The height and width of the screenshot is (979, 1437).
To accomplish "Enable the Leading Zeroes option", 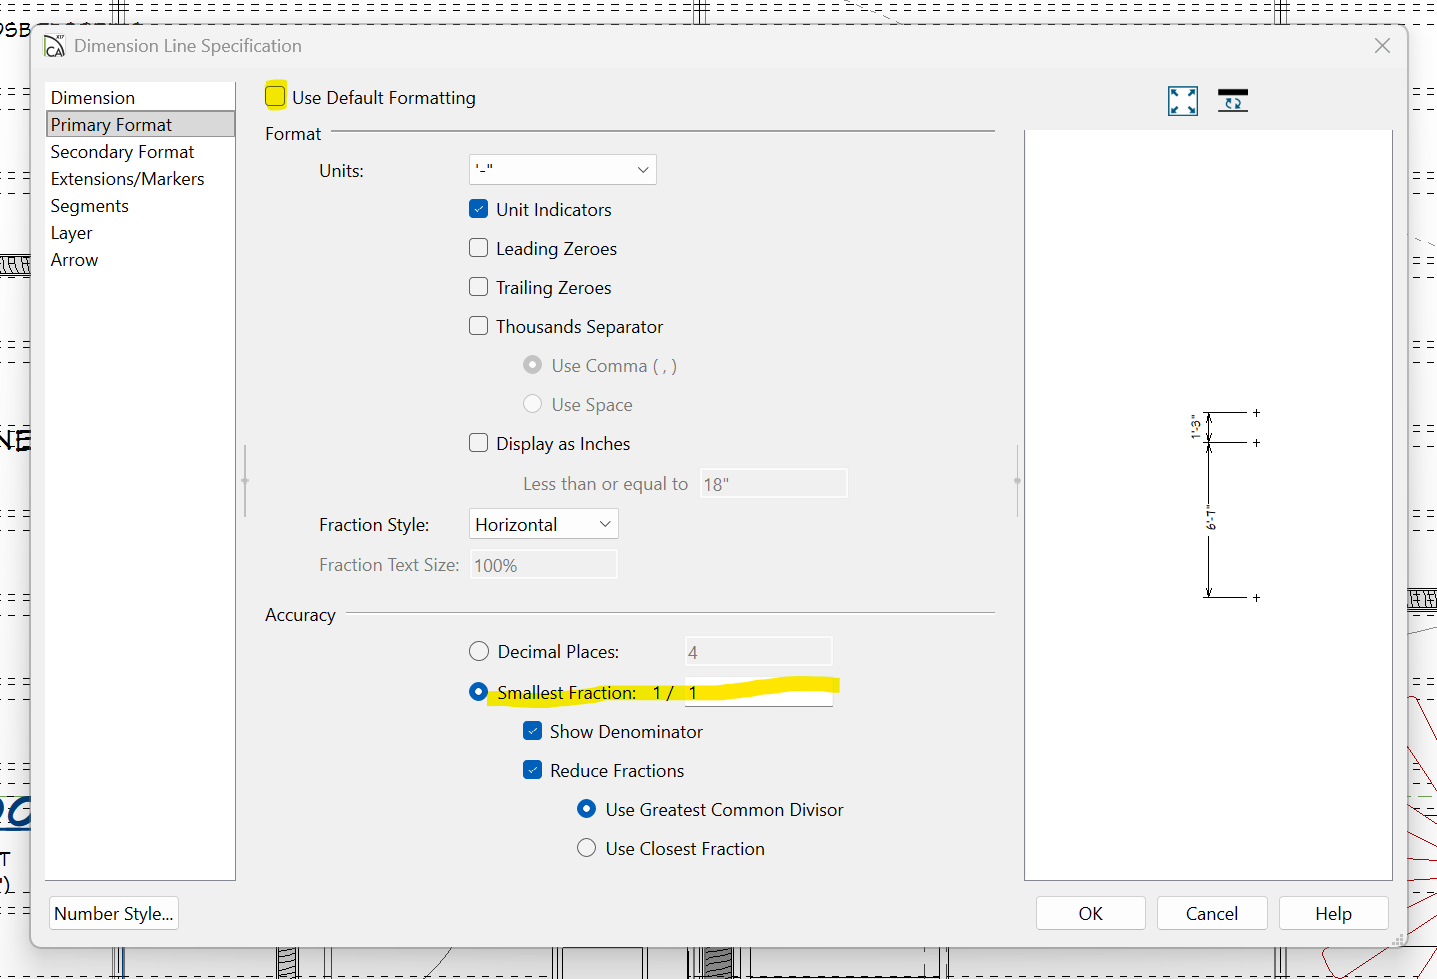I will tap(479, 248).
